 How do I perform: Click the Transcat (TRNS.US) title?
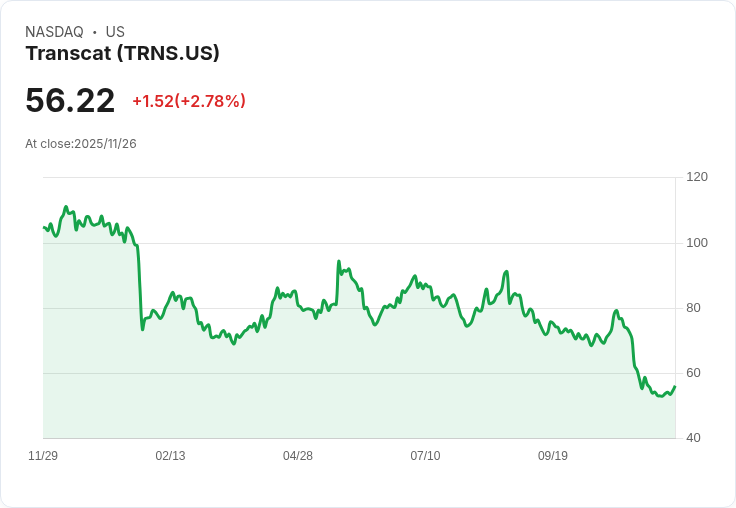tap(123, 54)
